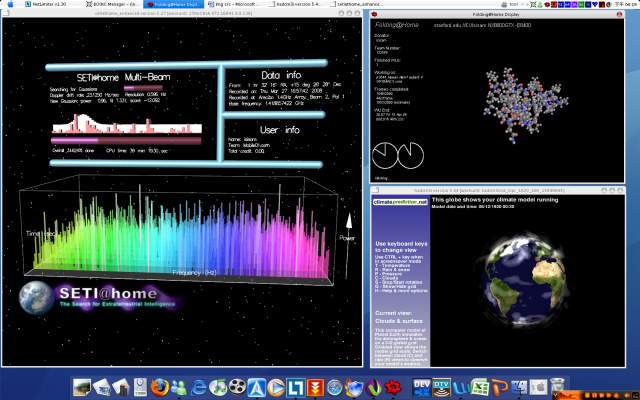The height and width of the screenshot is (400, 640).
Task: Click the rotating Earth globe in climate window
Action: coord(524,281)
